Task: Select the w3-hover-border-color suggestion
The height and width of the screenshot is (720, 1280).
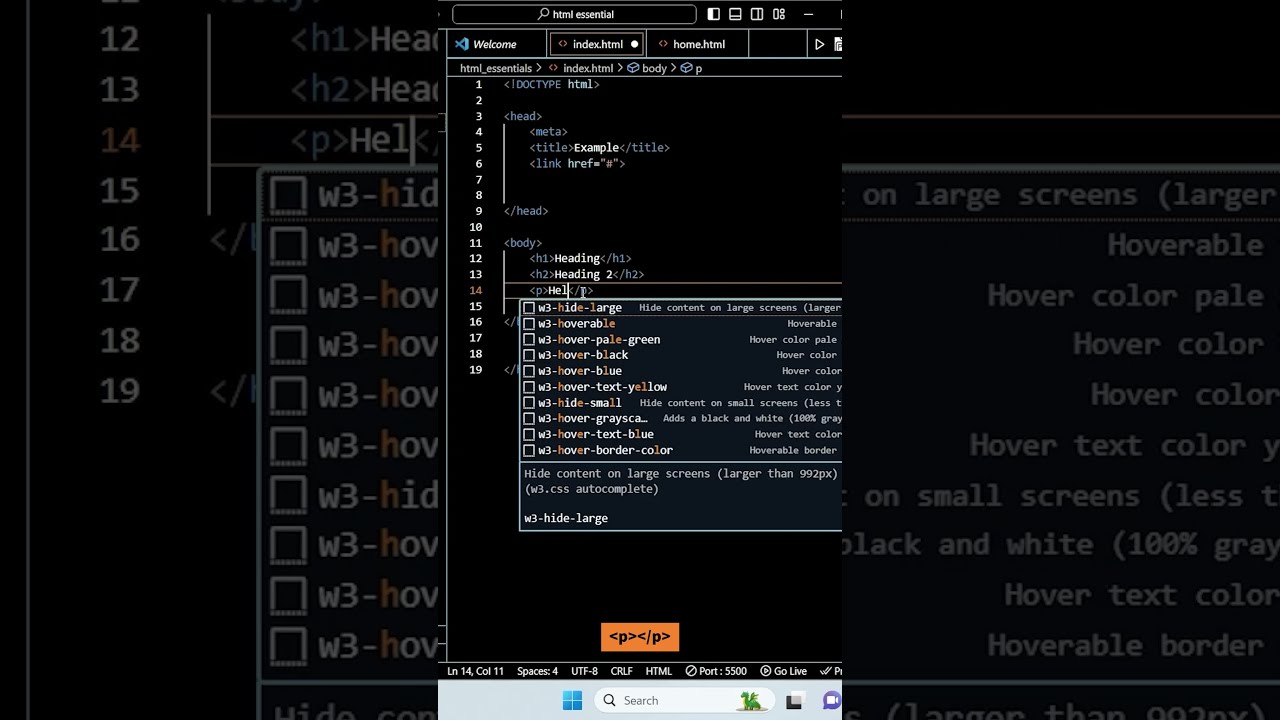Action: pos(681,450)
